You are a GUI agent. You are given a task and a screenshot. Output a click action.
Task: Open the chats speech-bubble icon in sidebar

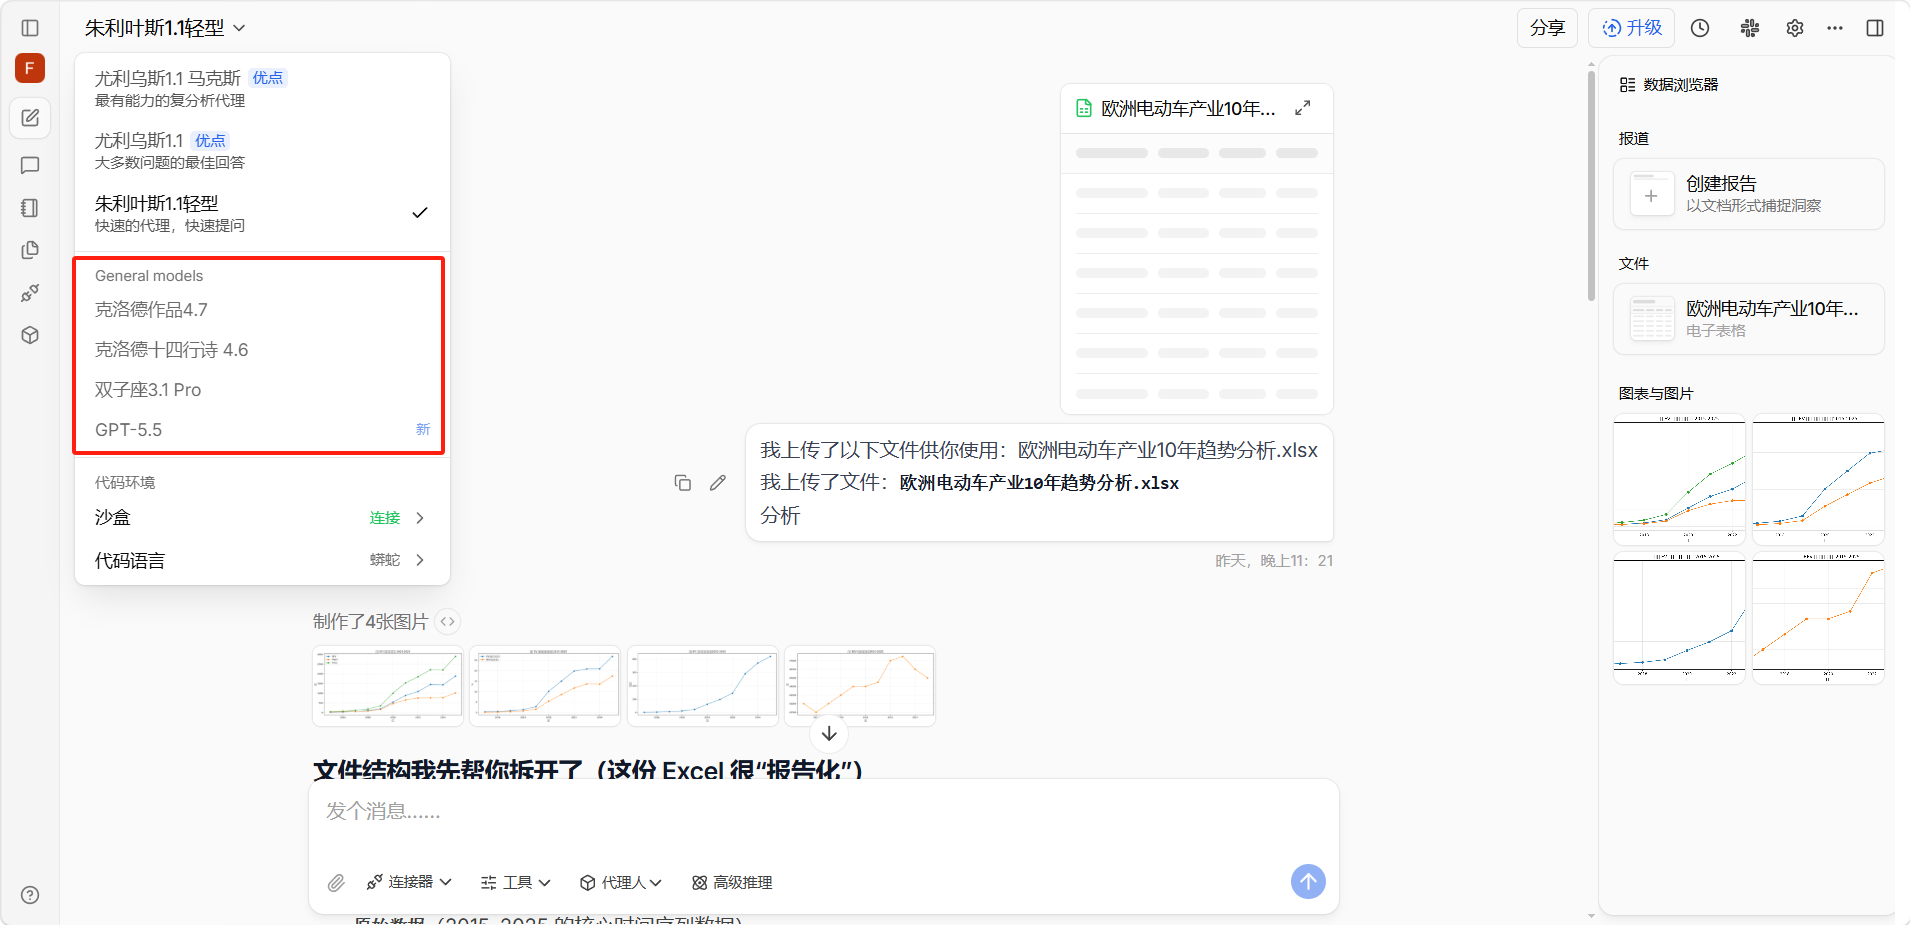coord(30,165)
